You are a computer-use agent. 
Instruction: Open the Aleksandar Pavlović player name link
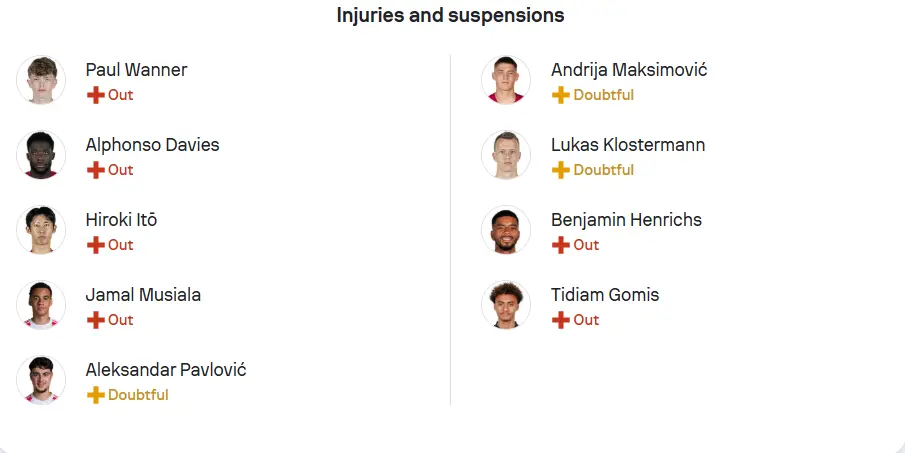click(166, 370)
